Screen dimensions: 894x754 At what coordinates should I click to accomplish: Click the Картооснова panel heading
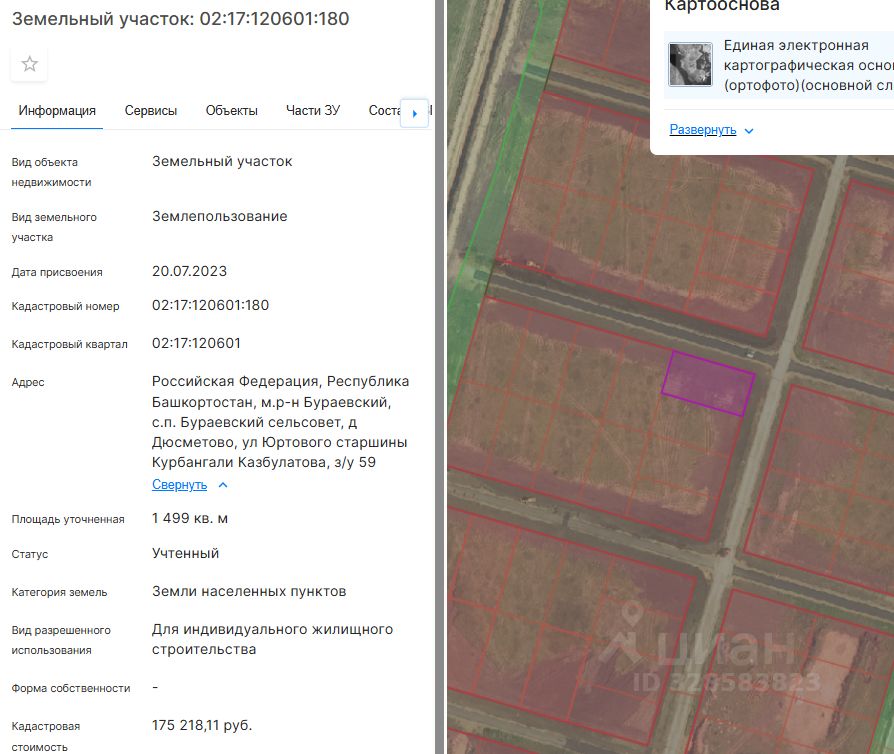(x=722, y=6)
